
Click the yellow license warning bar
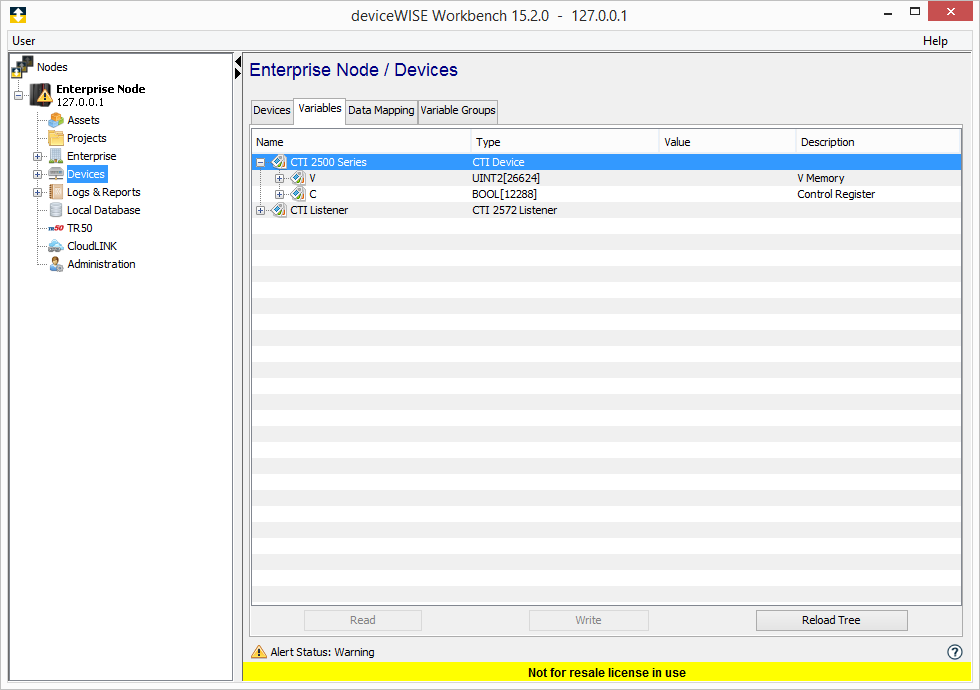coord(607,673)
